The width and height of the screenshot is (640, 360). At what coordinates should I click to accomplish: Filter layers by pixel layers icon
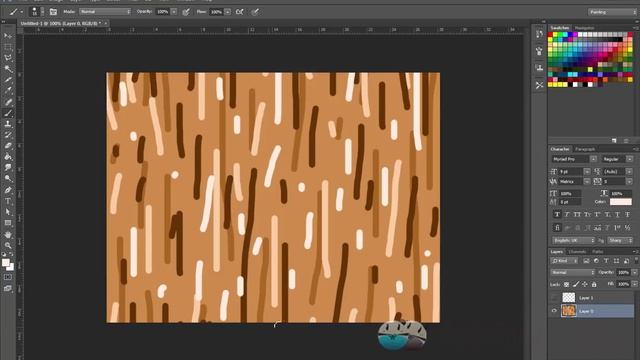coord(586,261)
